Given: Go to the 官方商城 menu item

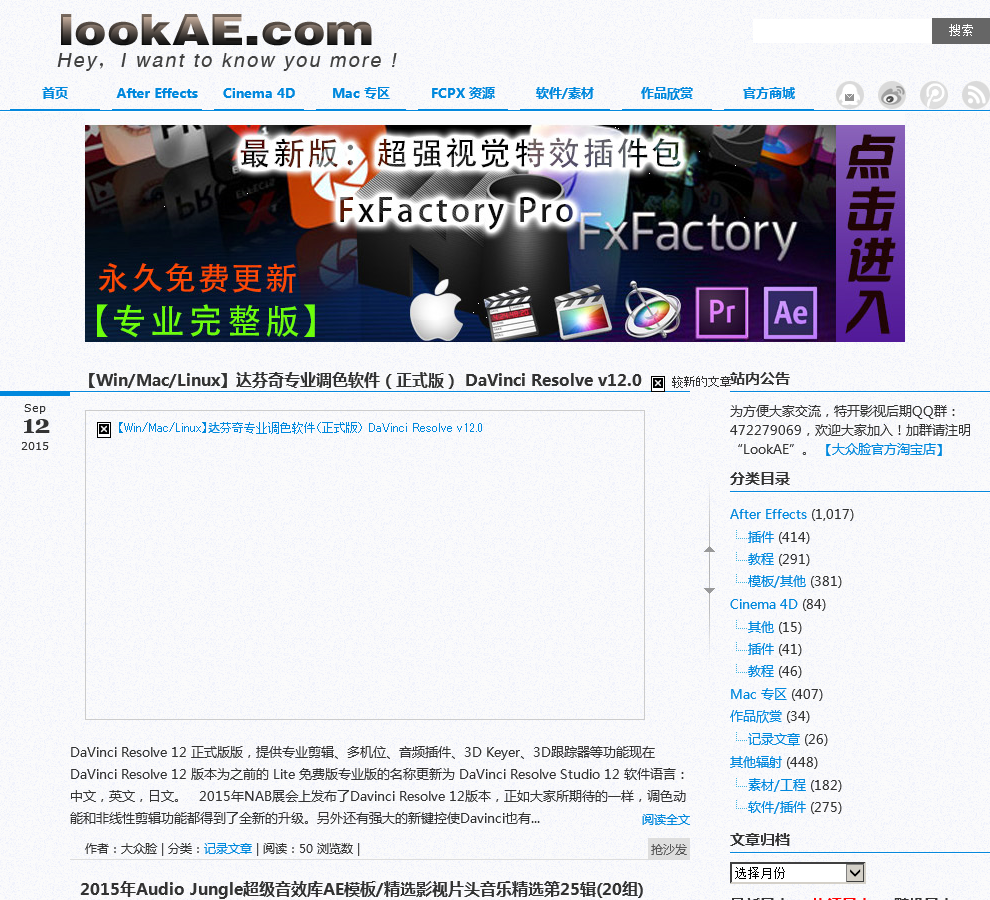Looking at the screenshot, I should pos(768,93).
